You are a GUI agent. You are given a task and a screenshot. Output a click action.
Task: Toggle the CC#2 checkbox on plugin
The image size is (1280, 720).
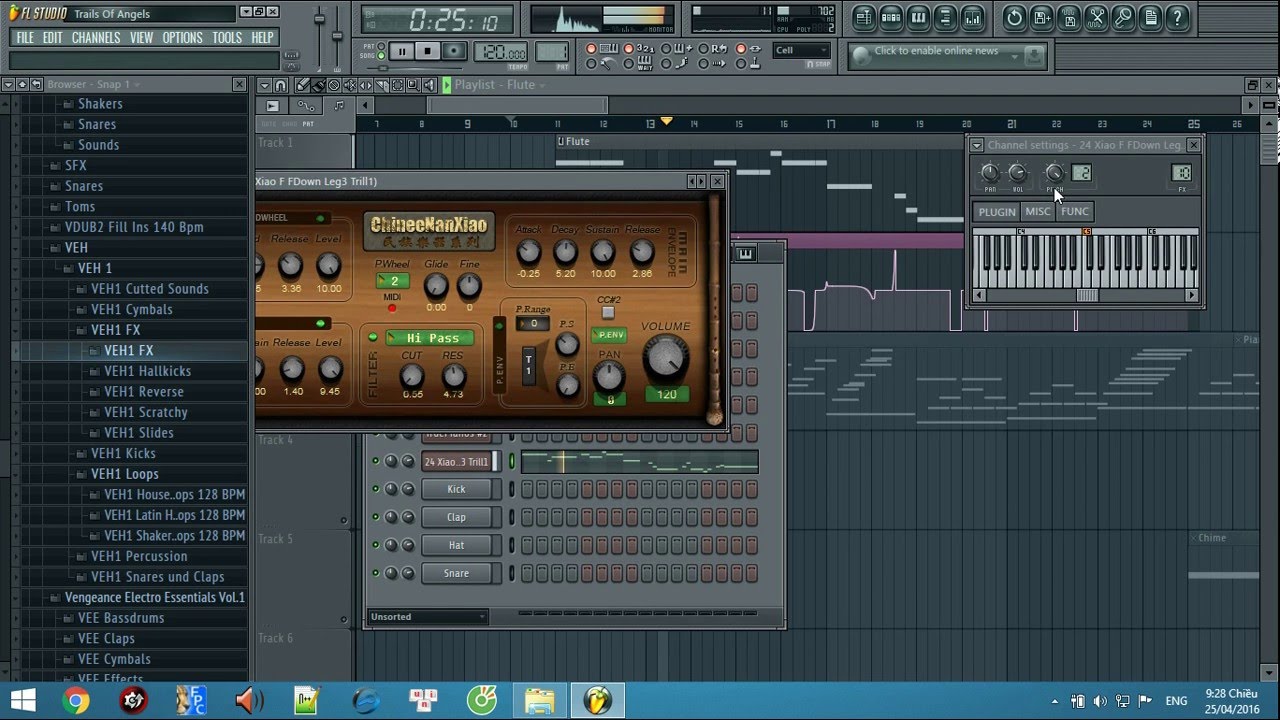click(x=608, y=313)
